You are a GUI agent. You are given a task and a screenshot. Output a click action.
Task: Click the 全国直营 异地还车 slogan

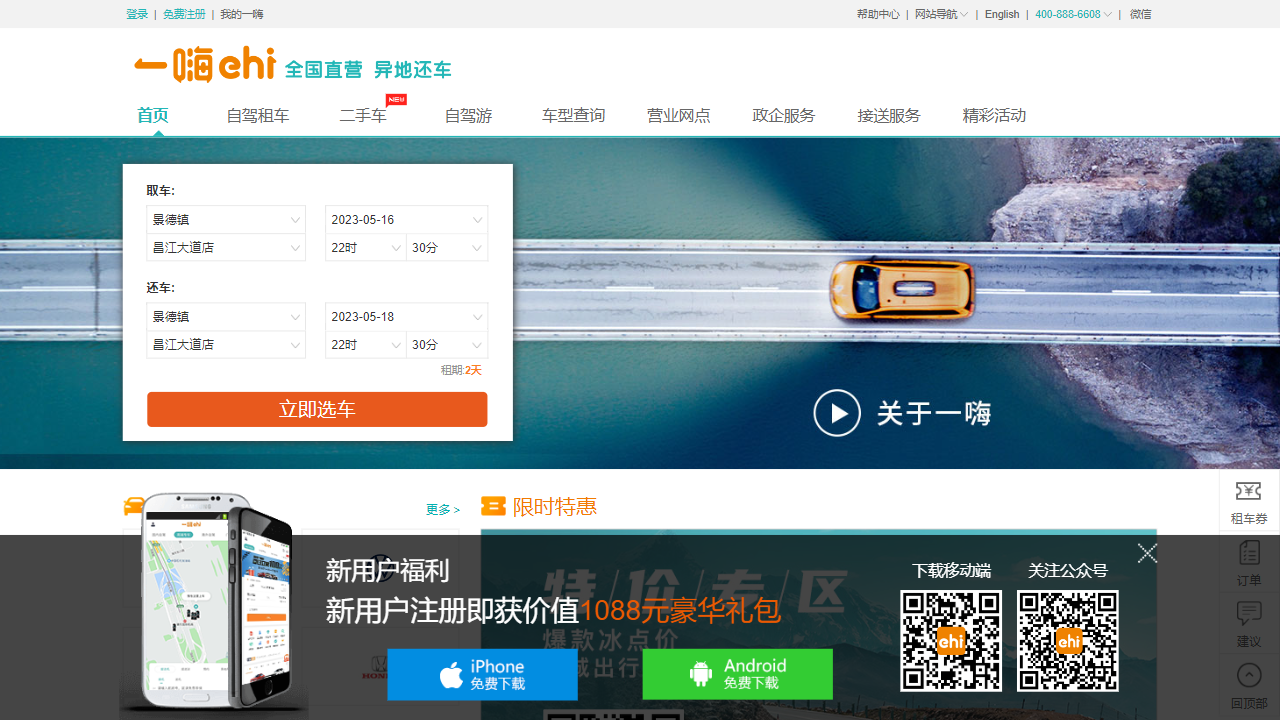(368, 70)
